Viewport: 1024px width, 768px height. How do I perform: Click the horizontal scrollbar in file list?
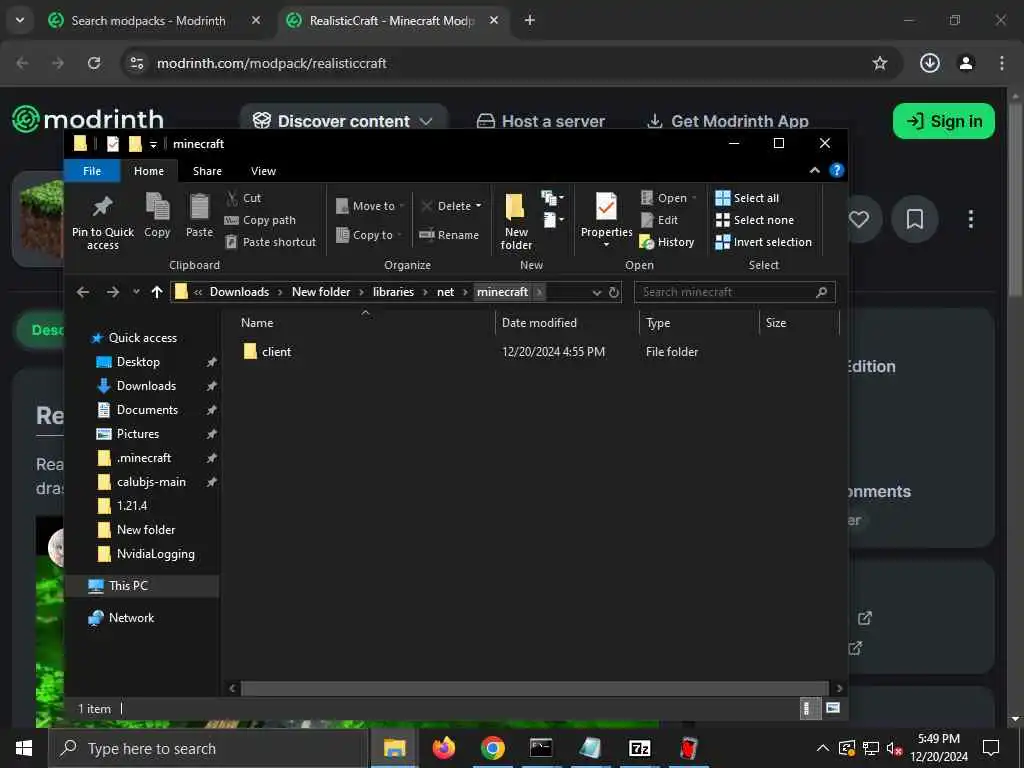coord(535,688)
